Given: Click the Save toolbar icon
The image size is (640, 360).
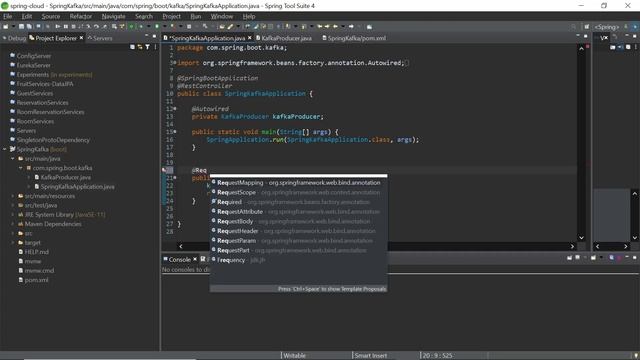Looking at the screenshot, I should click(21, 27).
